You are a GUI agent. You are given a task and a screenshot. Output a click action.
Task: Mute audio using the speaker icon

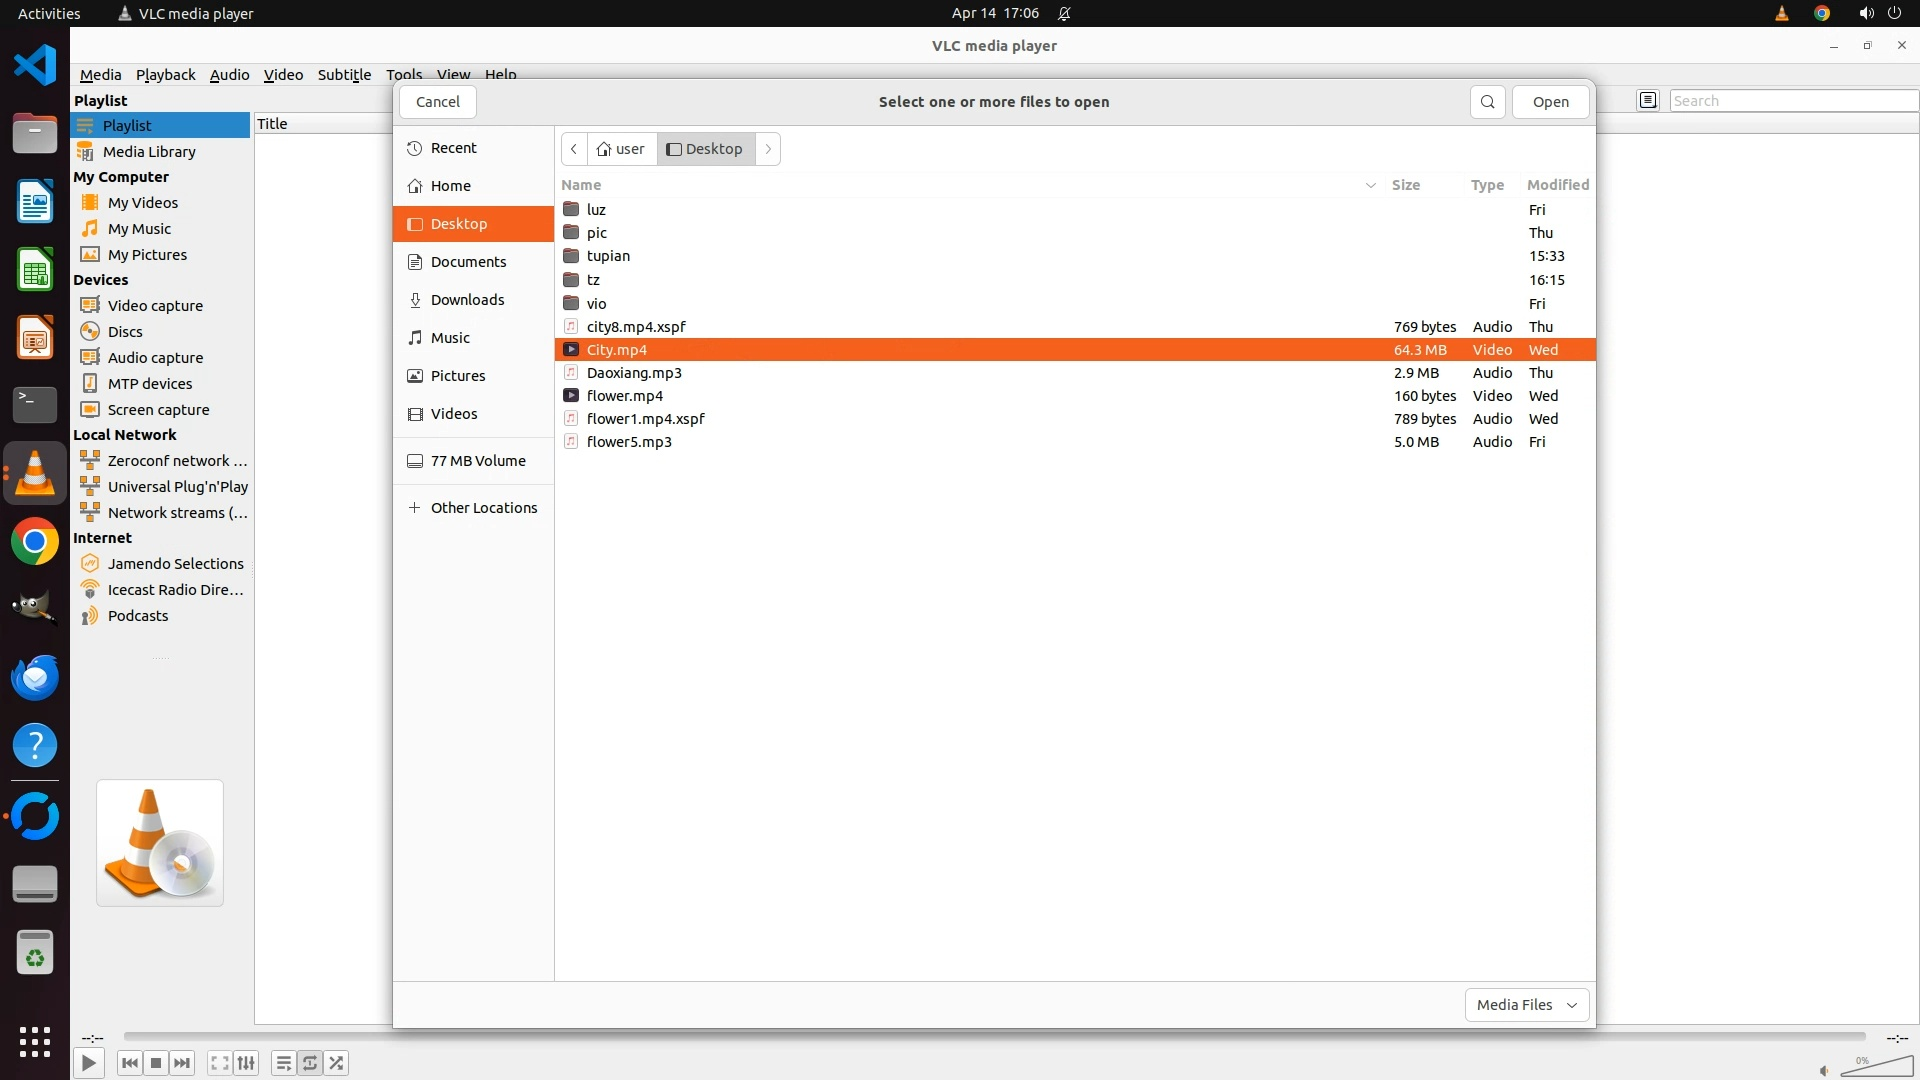1823,1071
